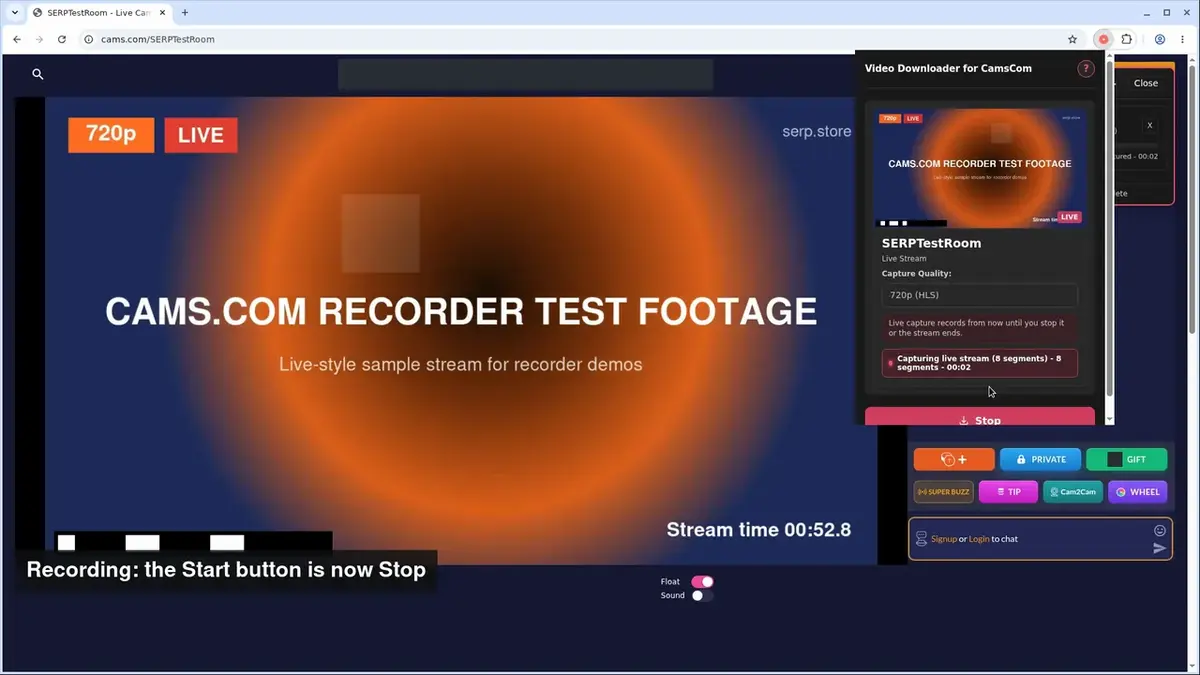Click the SERPTestRoom title in downloader popup

[931, 243]
